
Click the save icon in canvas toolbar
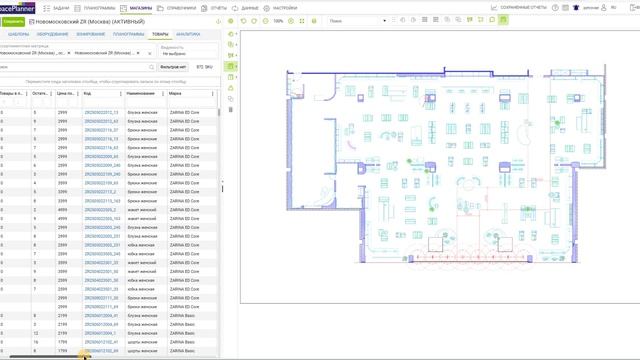tap(314, 21)
